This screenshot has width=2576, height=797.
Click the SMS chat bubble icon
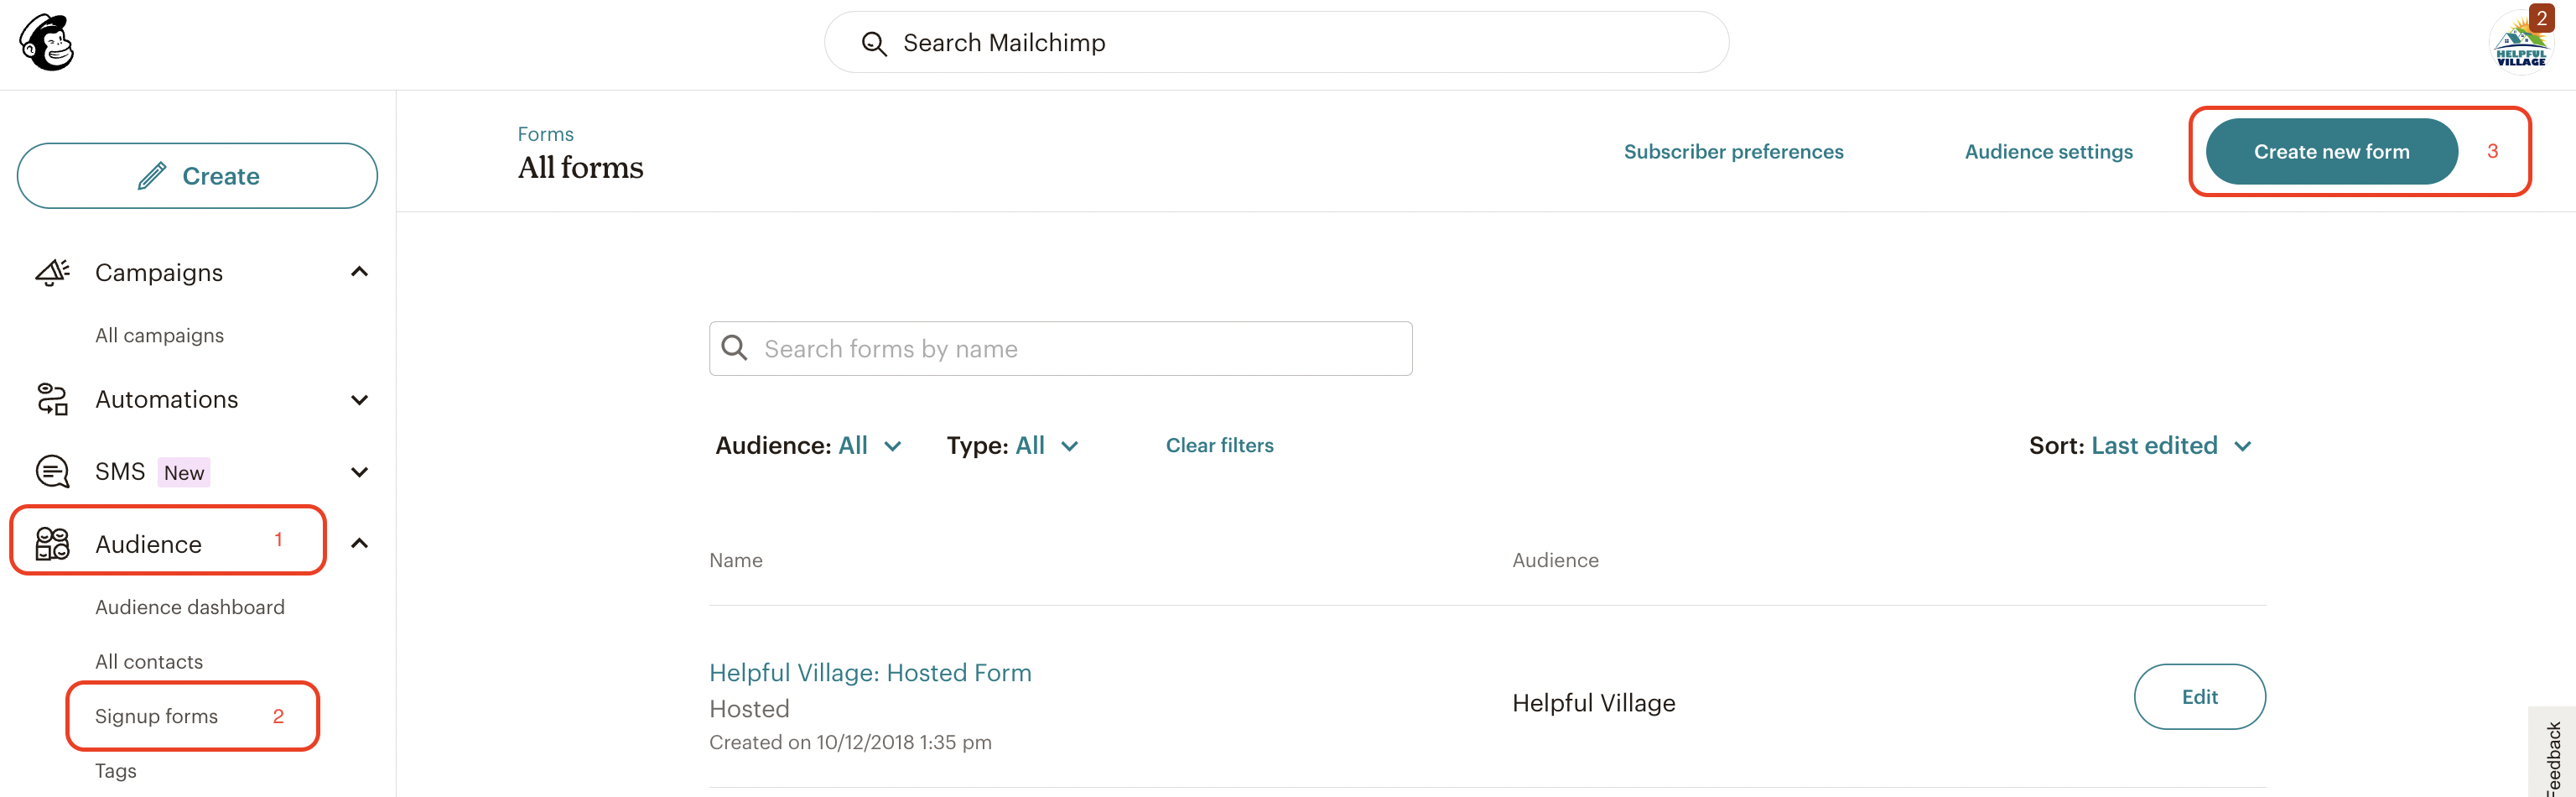coord(52,471)
